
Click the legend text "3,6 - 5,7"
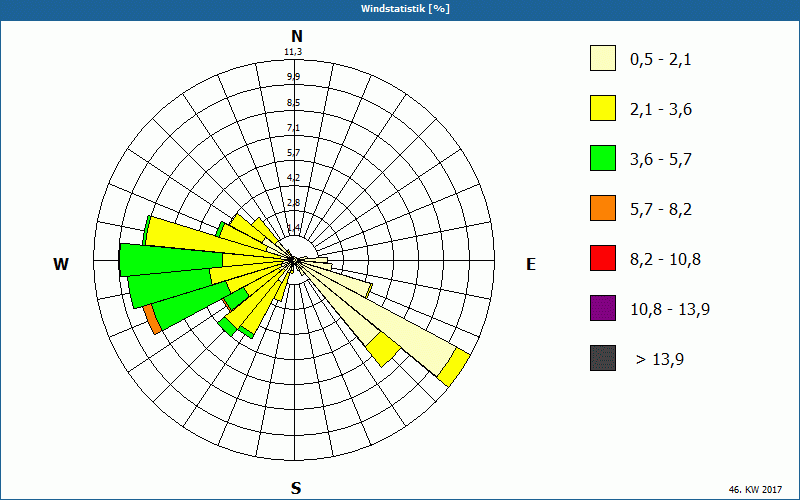[661, 160]
